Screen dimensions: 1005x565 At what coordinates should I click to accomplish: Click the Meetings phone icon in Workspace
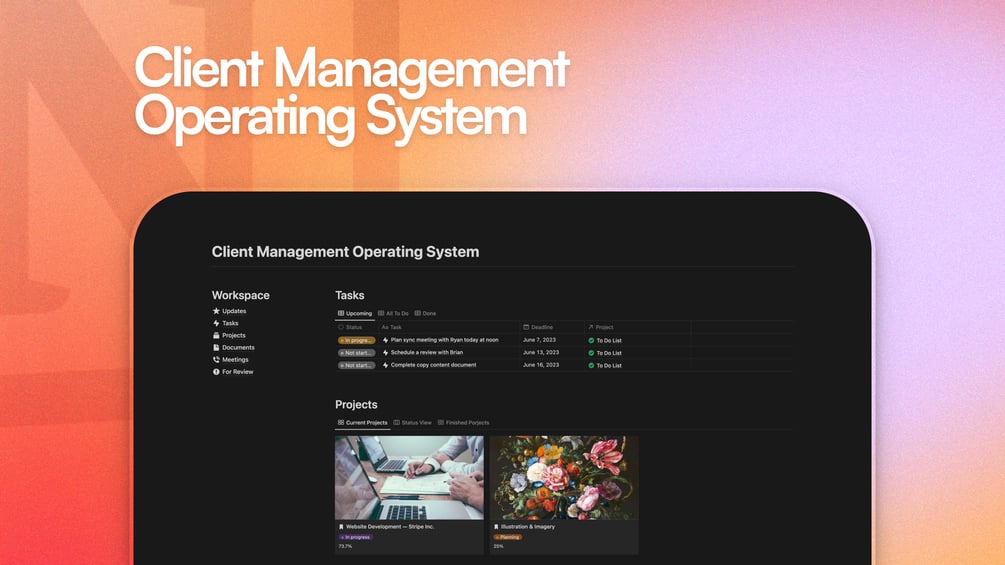tap(216, 359)
